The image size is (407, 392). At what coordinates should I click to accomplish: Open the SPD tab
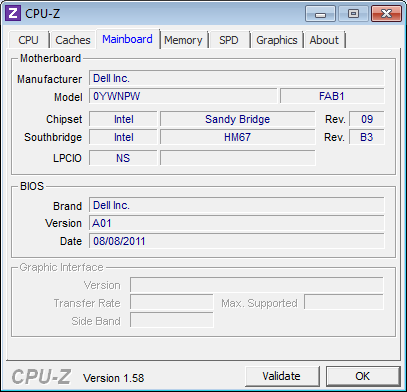[x=229, y=40]
